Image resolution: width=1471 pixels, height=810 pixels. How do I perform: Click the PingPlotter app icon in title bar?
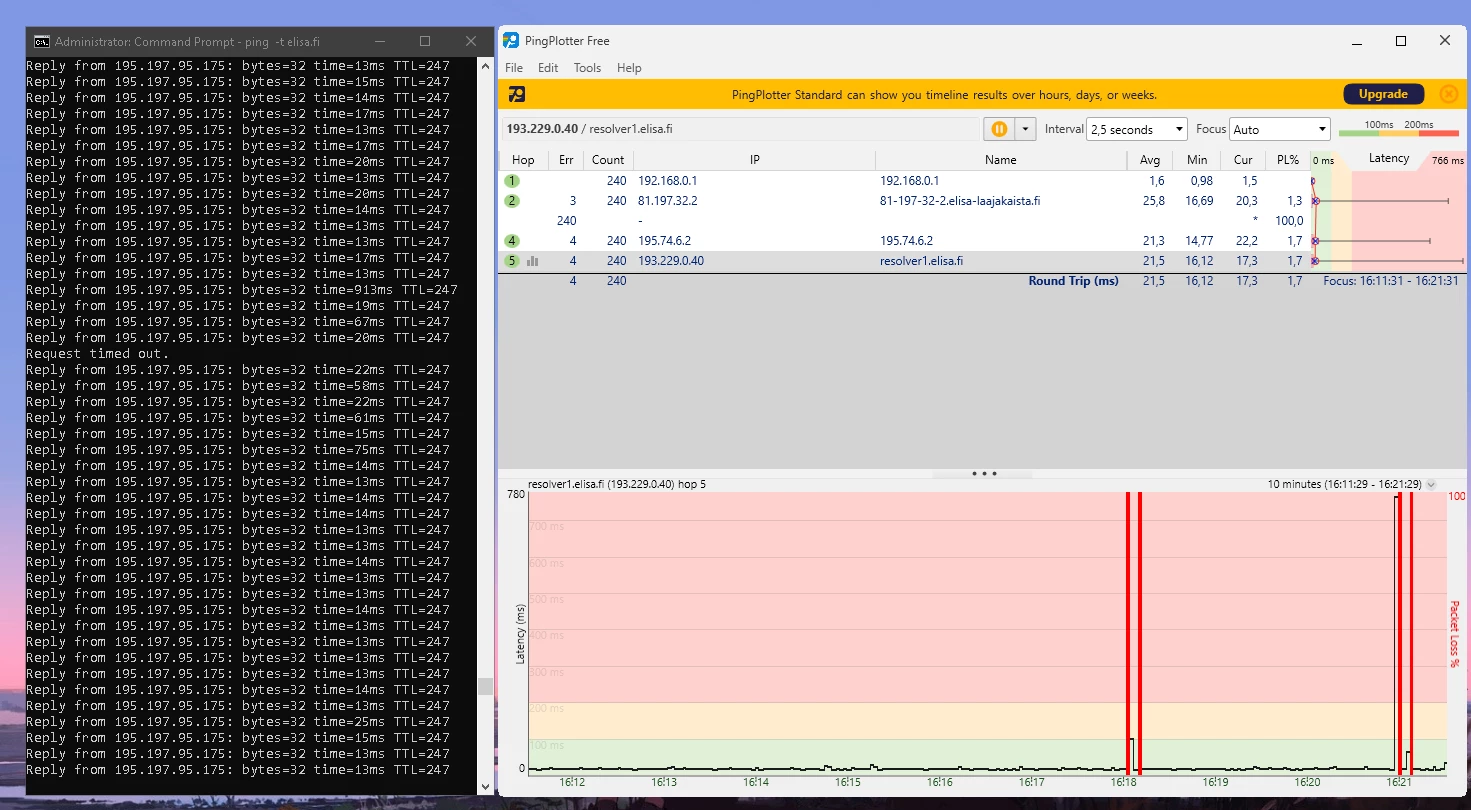coord(511,41)
